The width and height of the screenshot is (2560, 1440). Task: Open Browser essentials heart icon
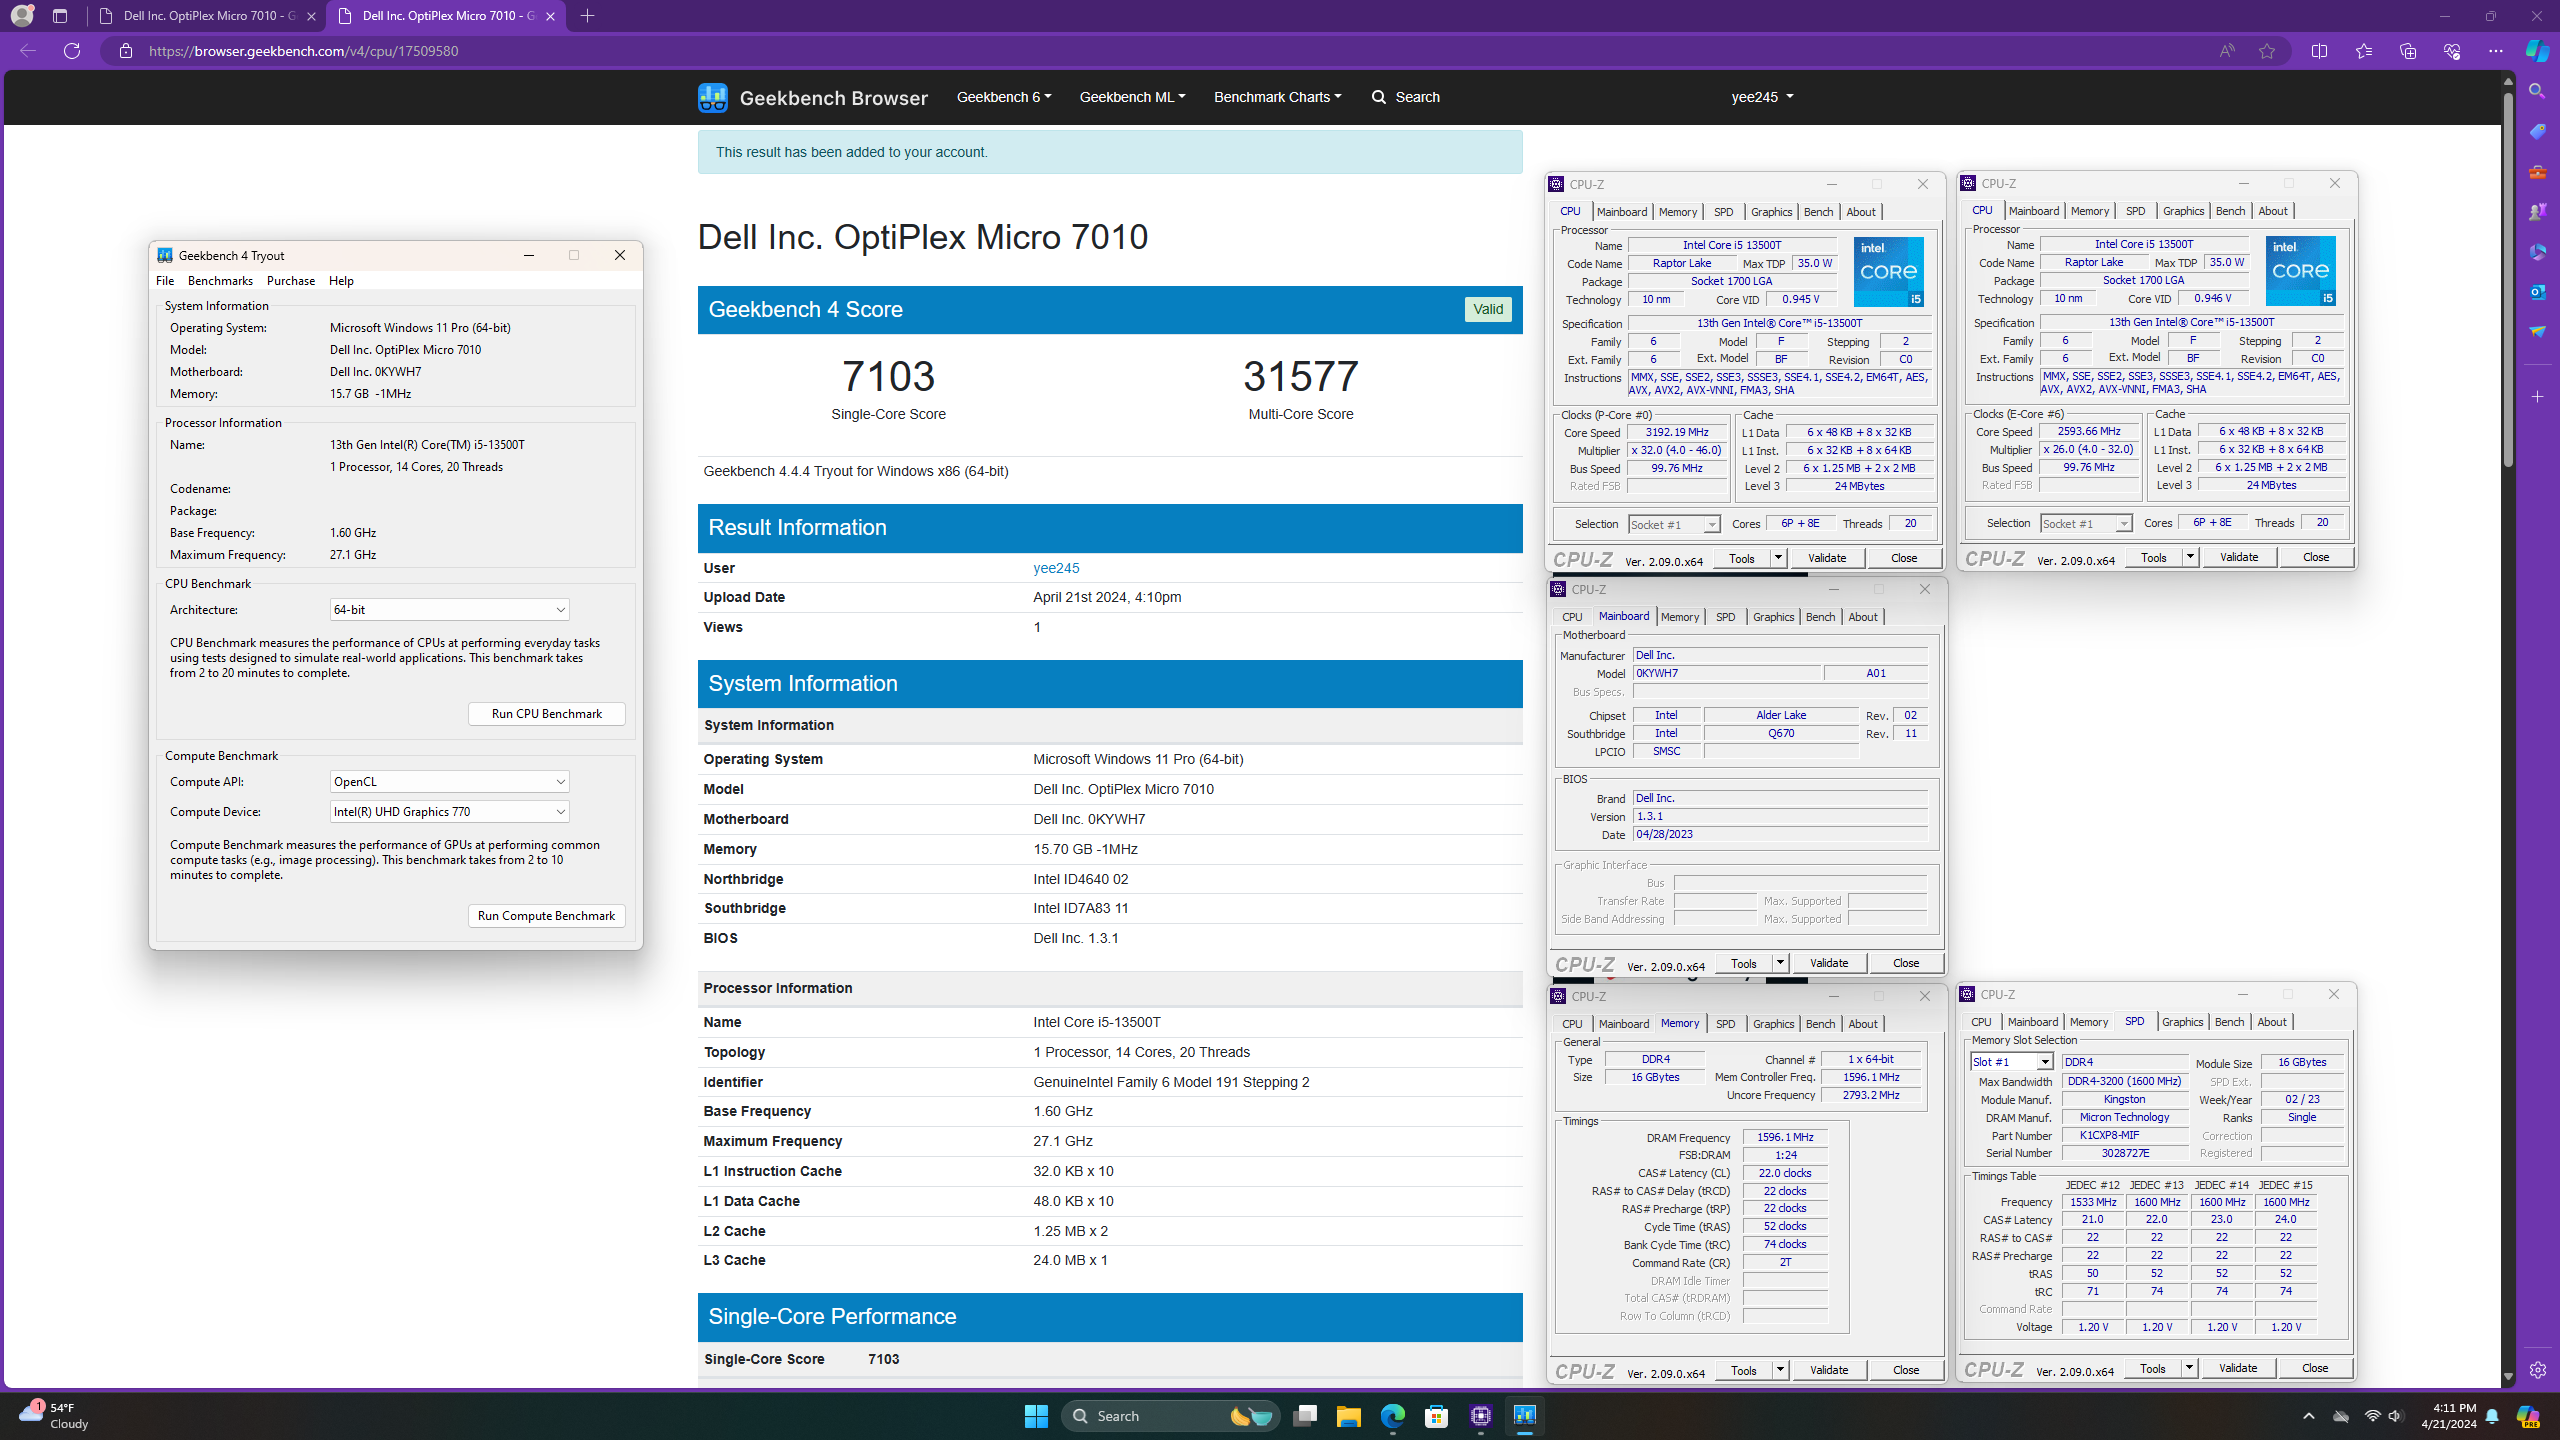(x=2452, y=51)
